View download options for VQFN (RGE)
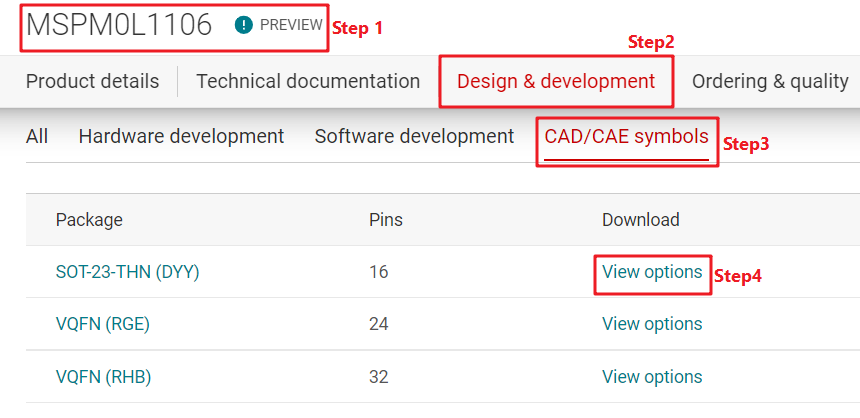 [652, 324]
